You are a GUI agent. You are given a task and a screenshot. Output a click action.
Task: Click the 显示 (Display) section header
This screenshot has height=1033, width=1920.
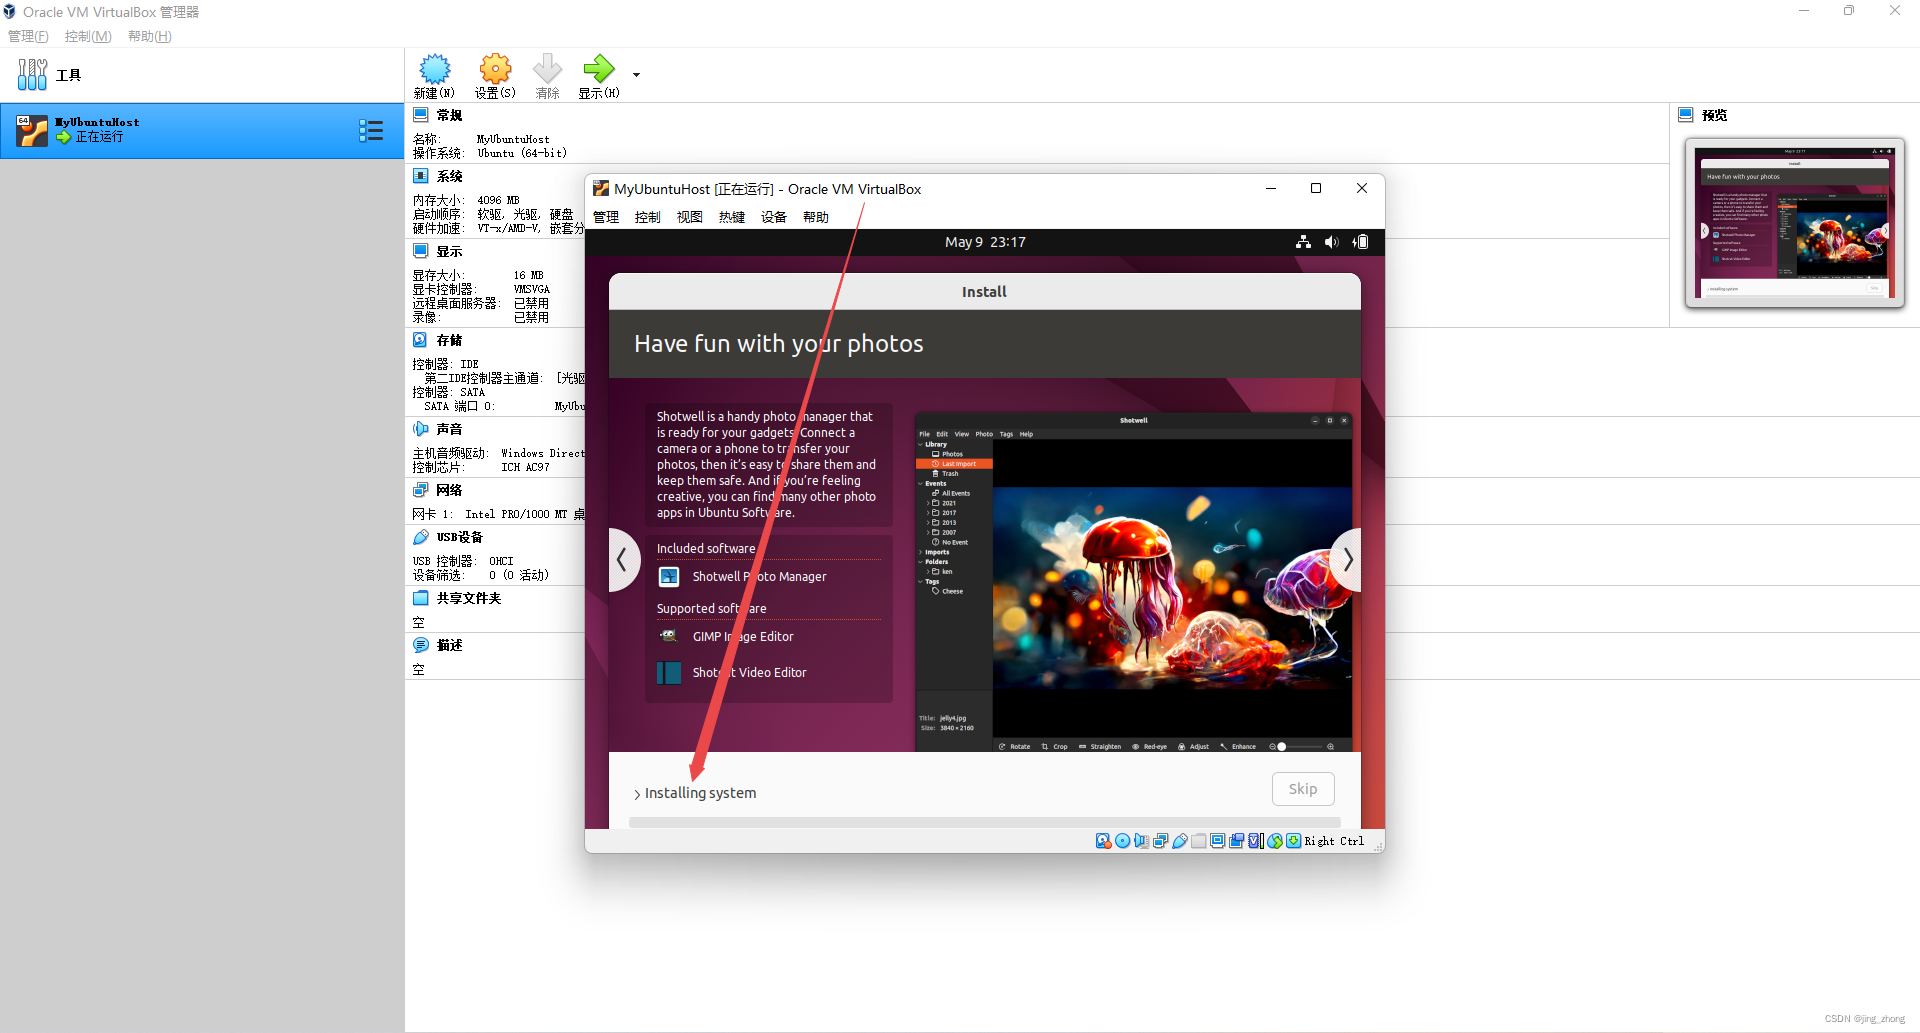pos(449,251)
